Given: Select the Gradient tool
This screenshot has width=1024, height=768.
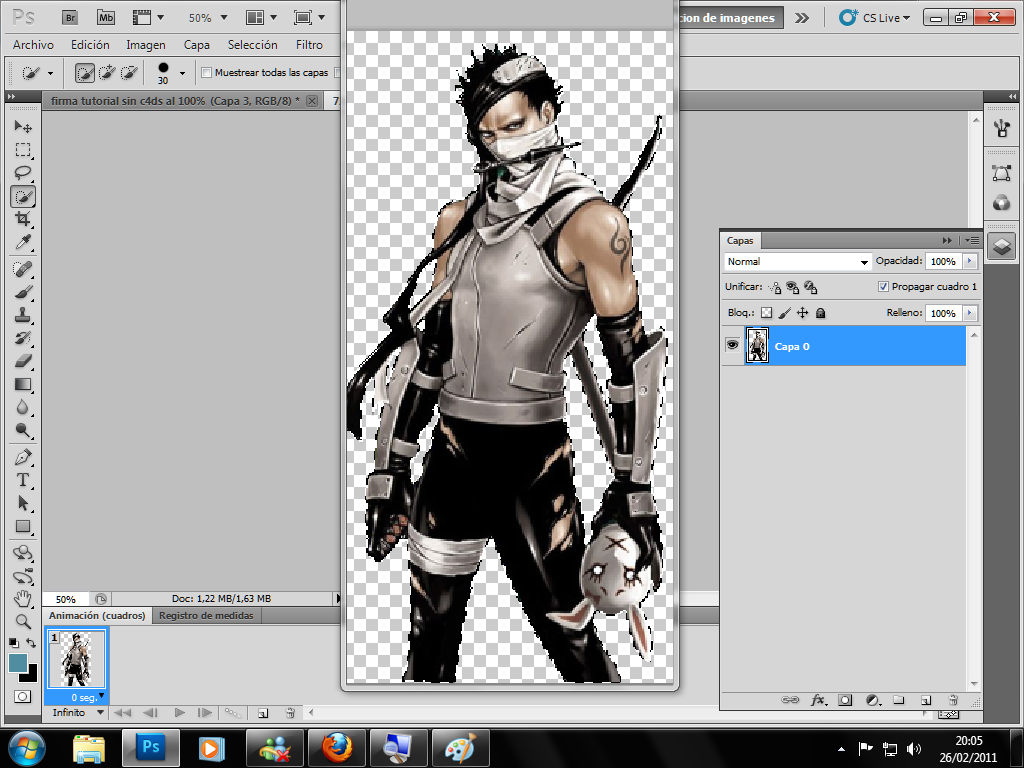Looking at the screenshot, I should [x=23, y=384].
